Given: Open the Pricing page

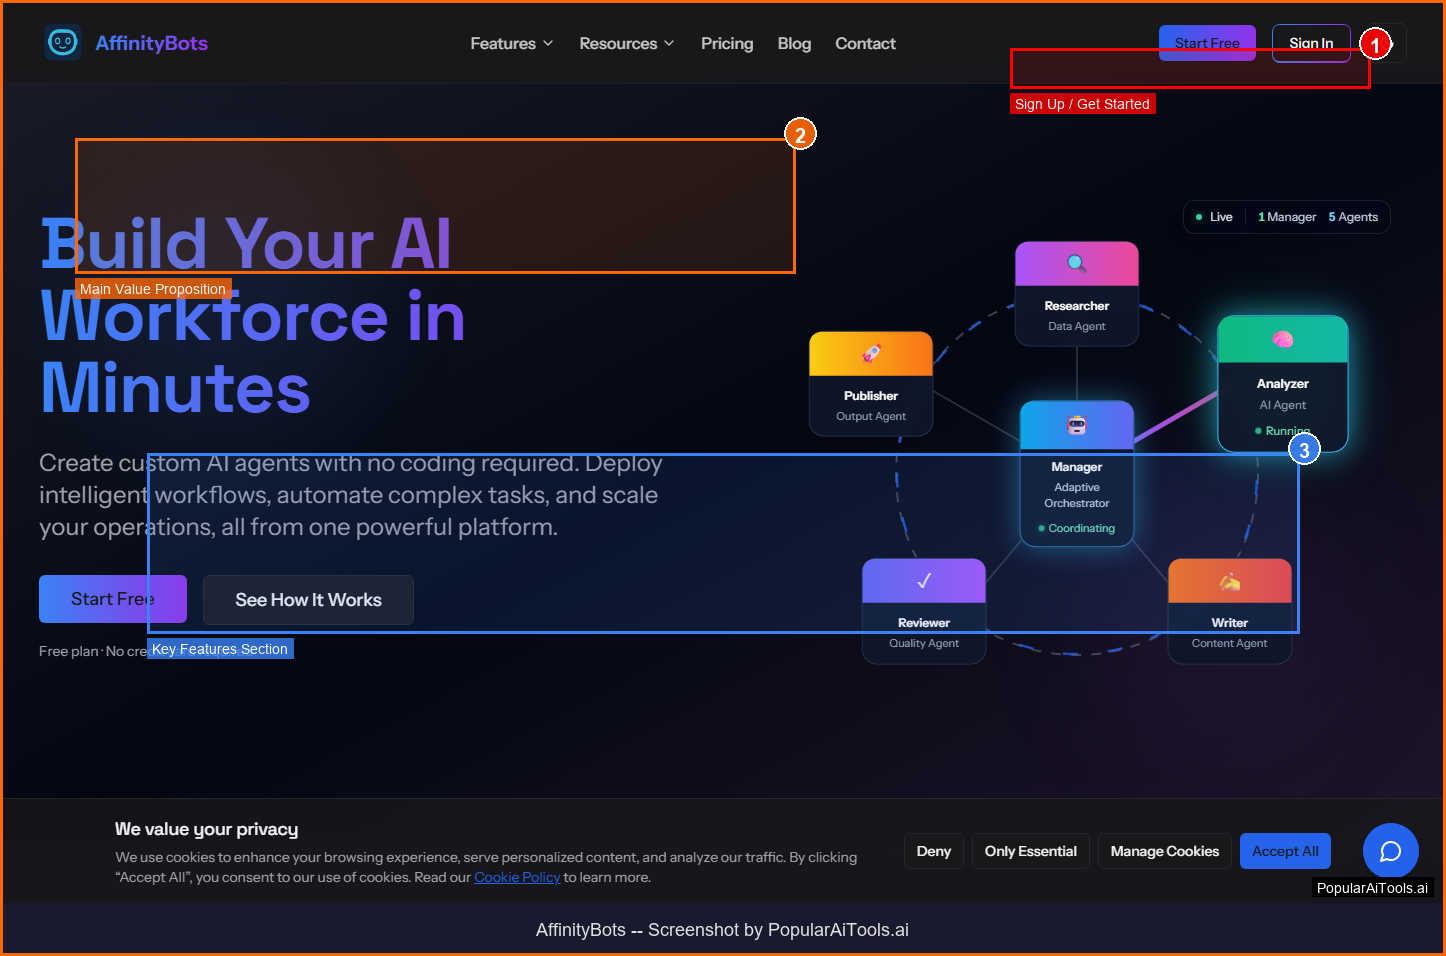Looking at the screenshot, I should (727, 44).
